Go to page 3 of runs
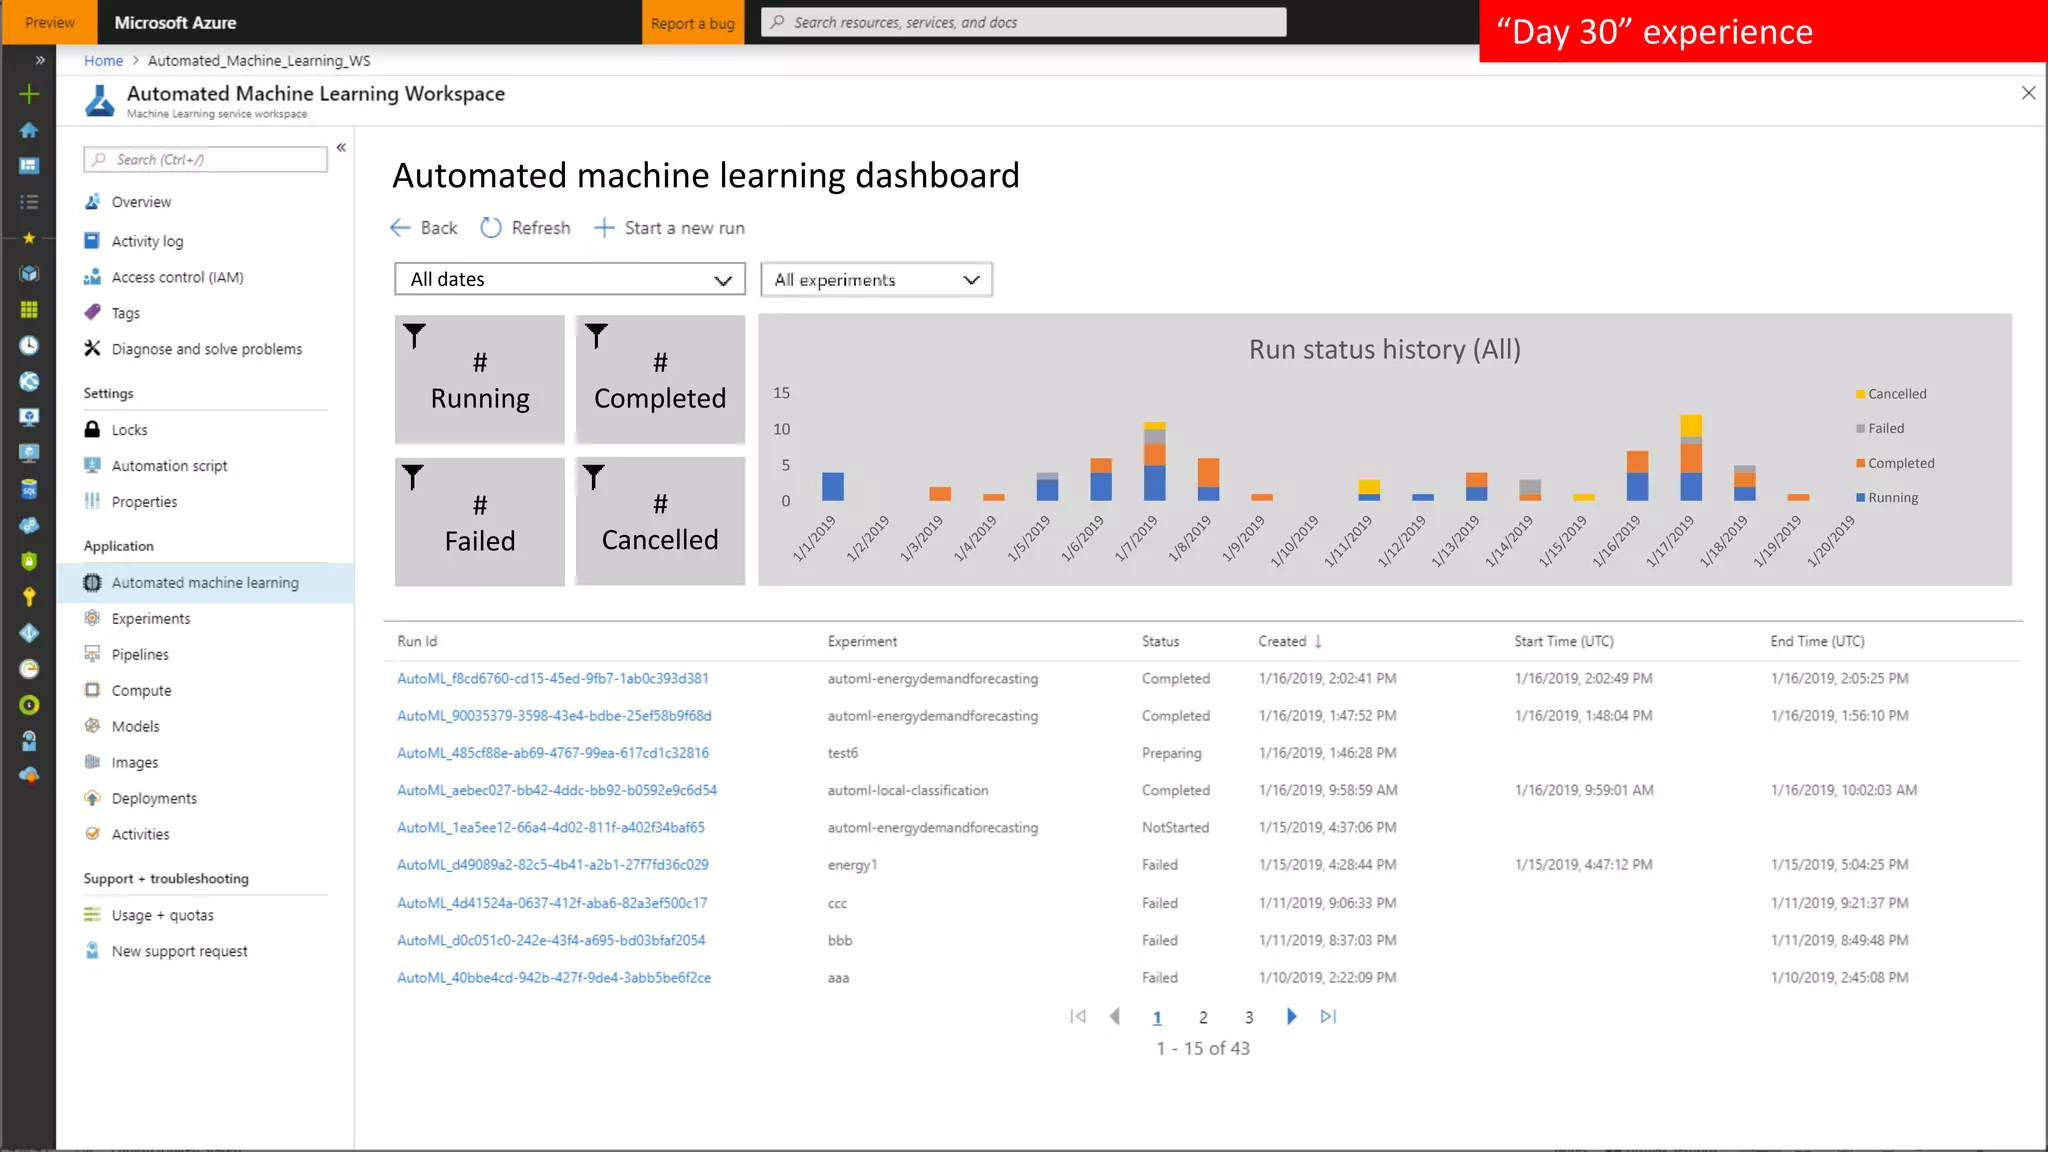The height and width of the screenshot is (1152, 2048). click(x=1249, y=1018)
